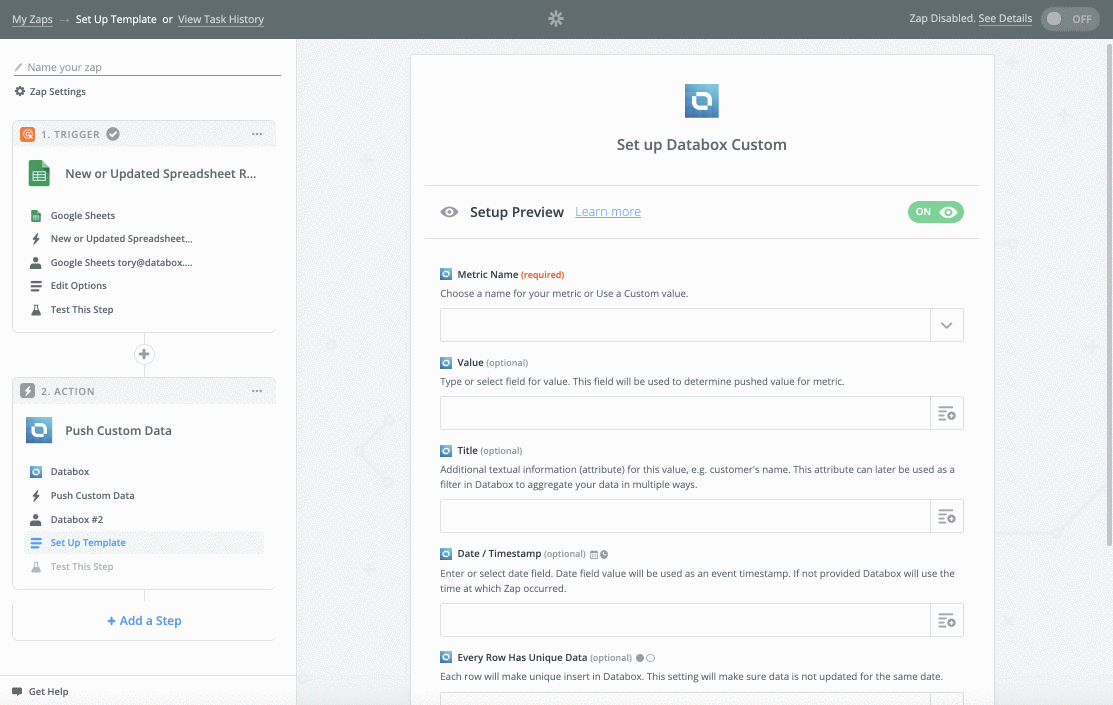The width and height of the screenshot is (1113, 705).
Task: Select Databox #2 account item
Action: 77,520
